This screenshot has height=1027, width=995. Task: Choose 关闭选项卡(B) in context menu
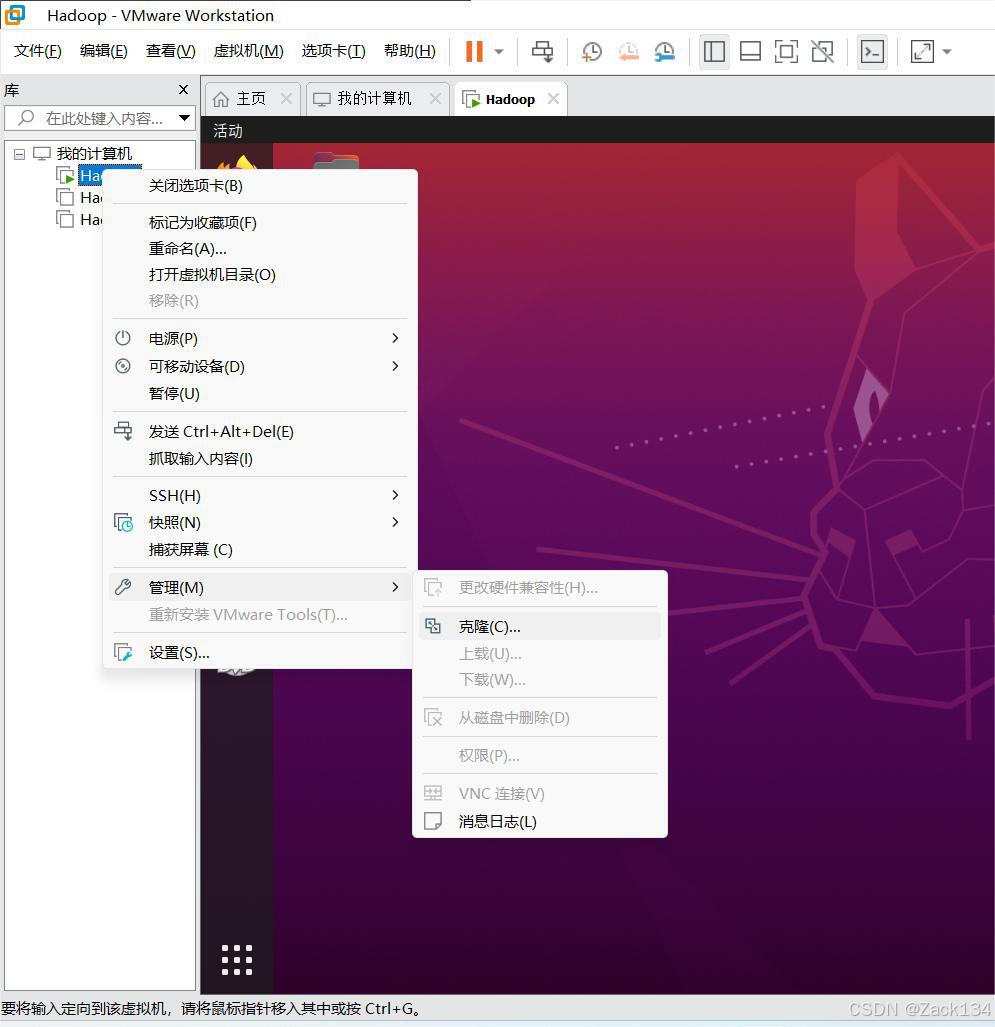(x=260, y=186)
